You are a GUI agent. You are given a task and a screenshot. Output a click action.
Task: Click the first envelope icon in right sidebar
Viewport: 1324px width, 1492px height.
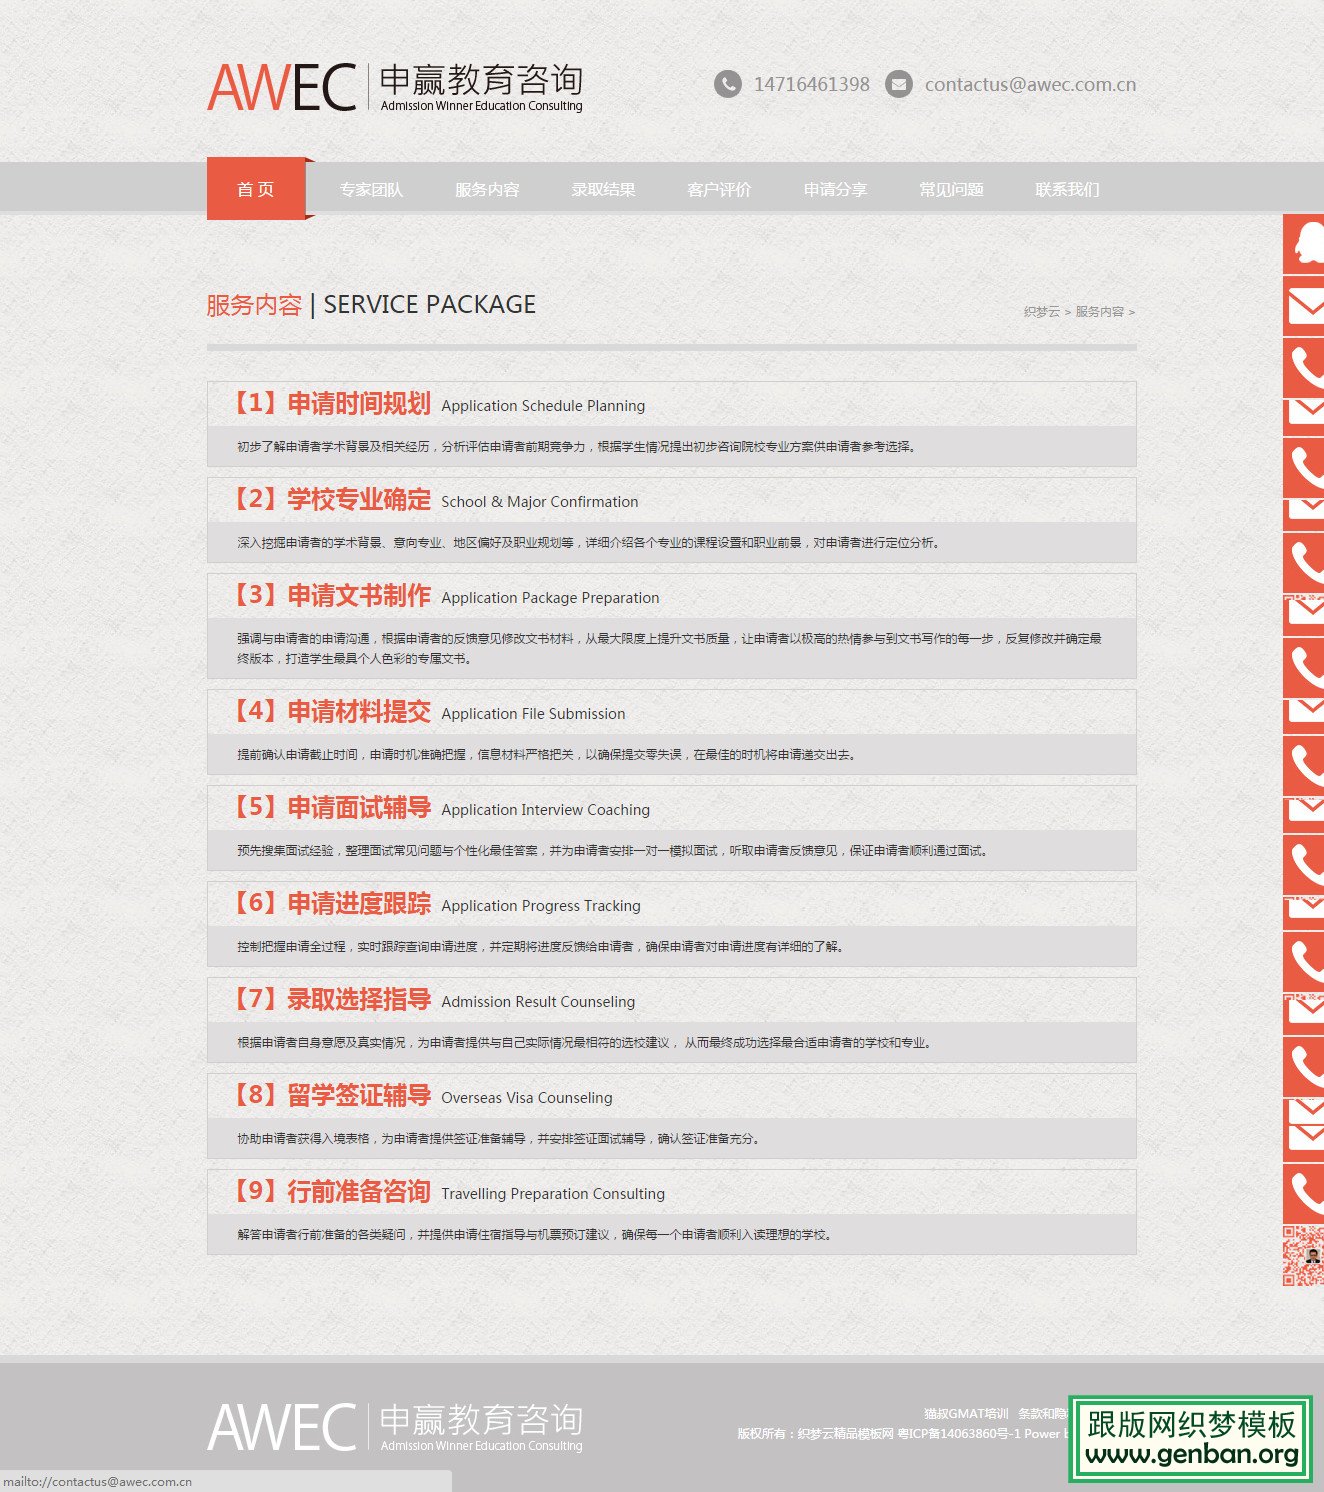point(1305,306)
